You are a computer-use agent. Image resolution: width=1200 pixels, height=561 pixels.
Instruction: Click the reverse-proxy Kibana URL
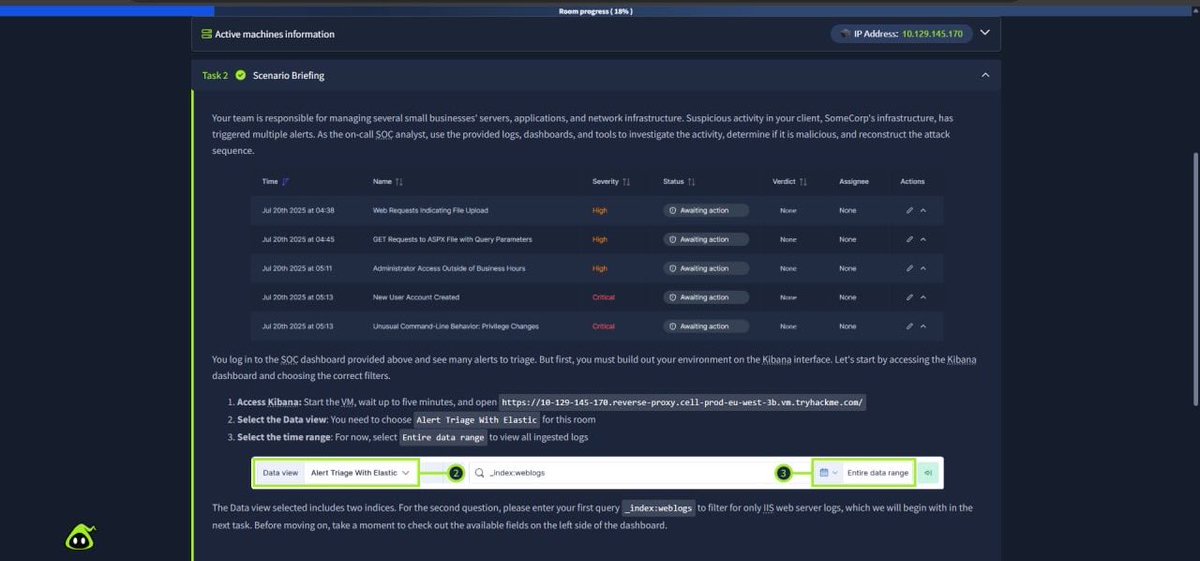683,402
